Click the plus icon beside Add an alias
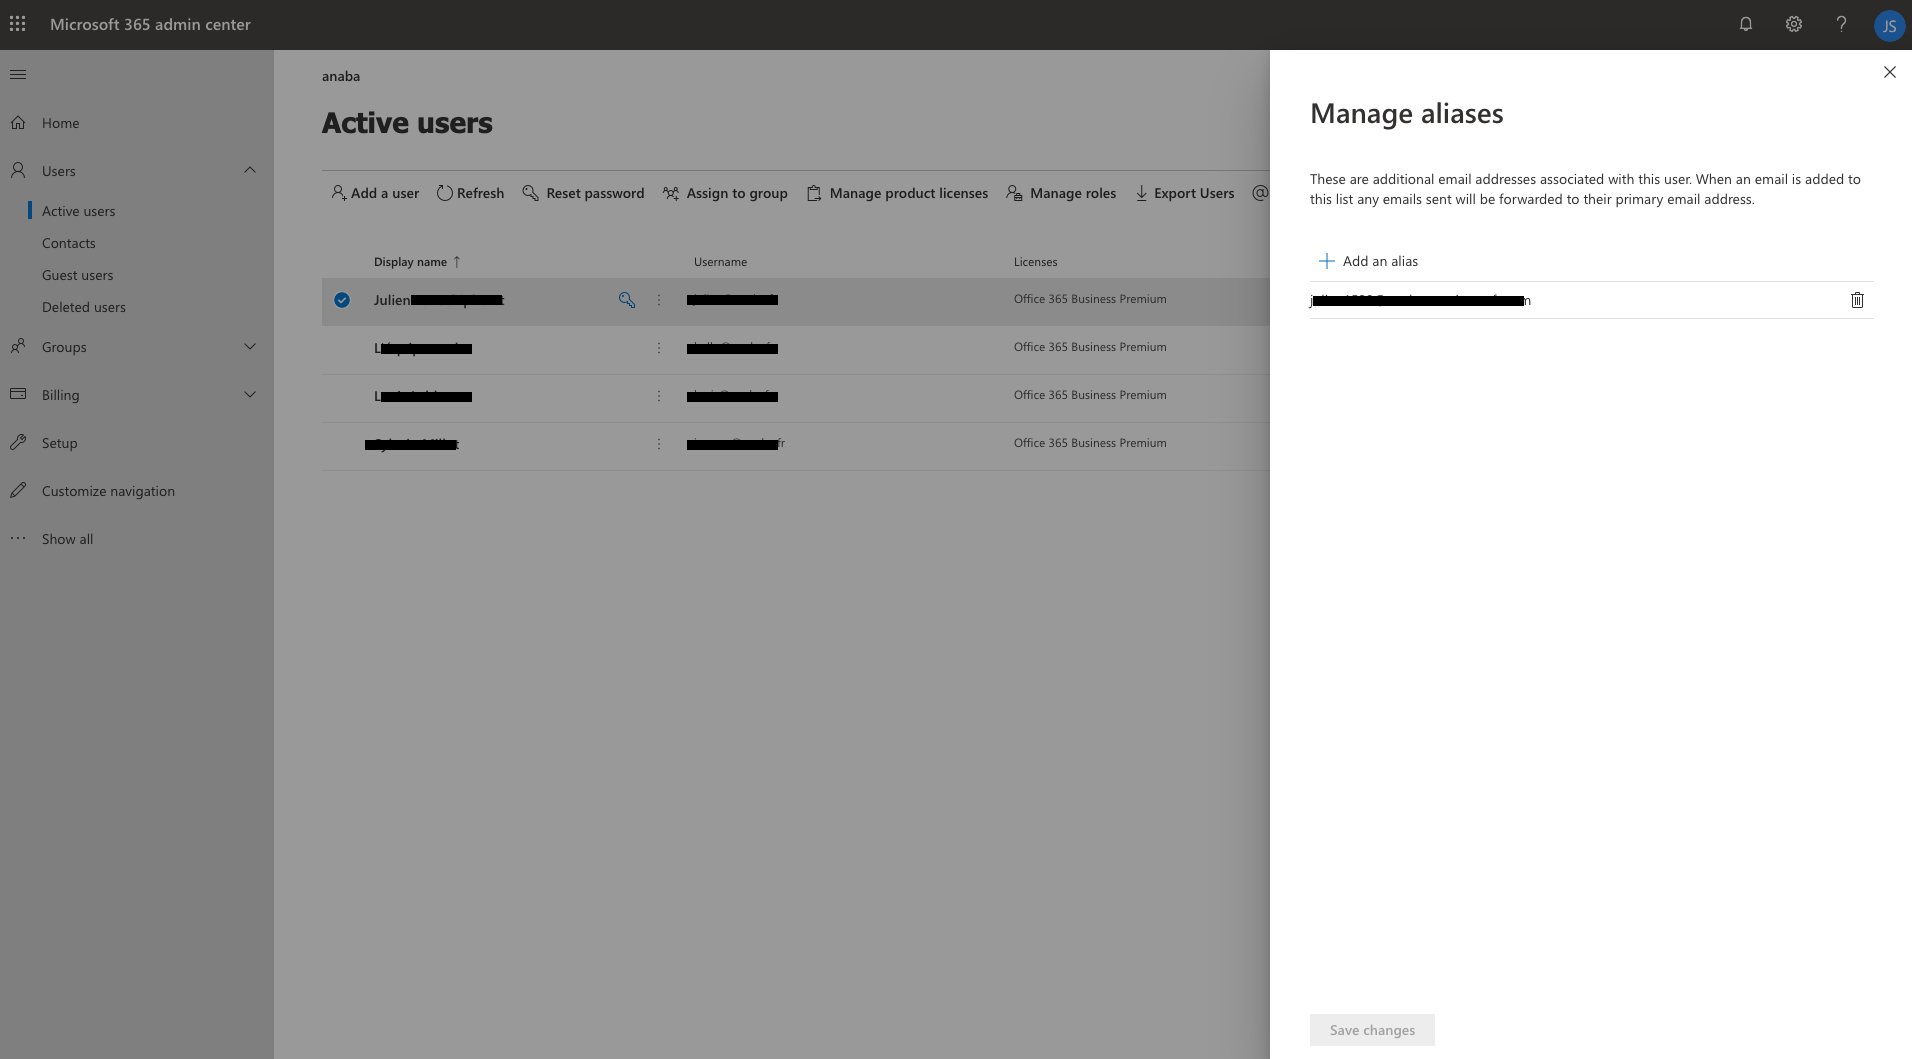The height and width of the screenshot is (1059, 1912). pyautogui.click(x=1326, y=261)
